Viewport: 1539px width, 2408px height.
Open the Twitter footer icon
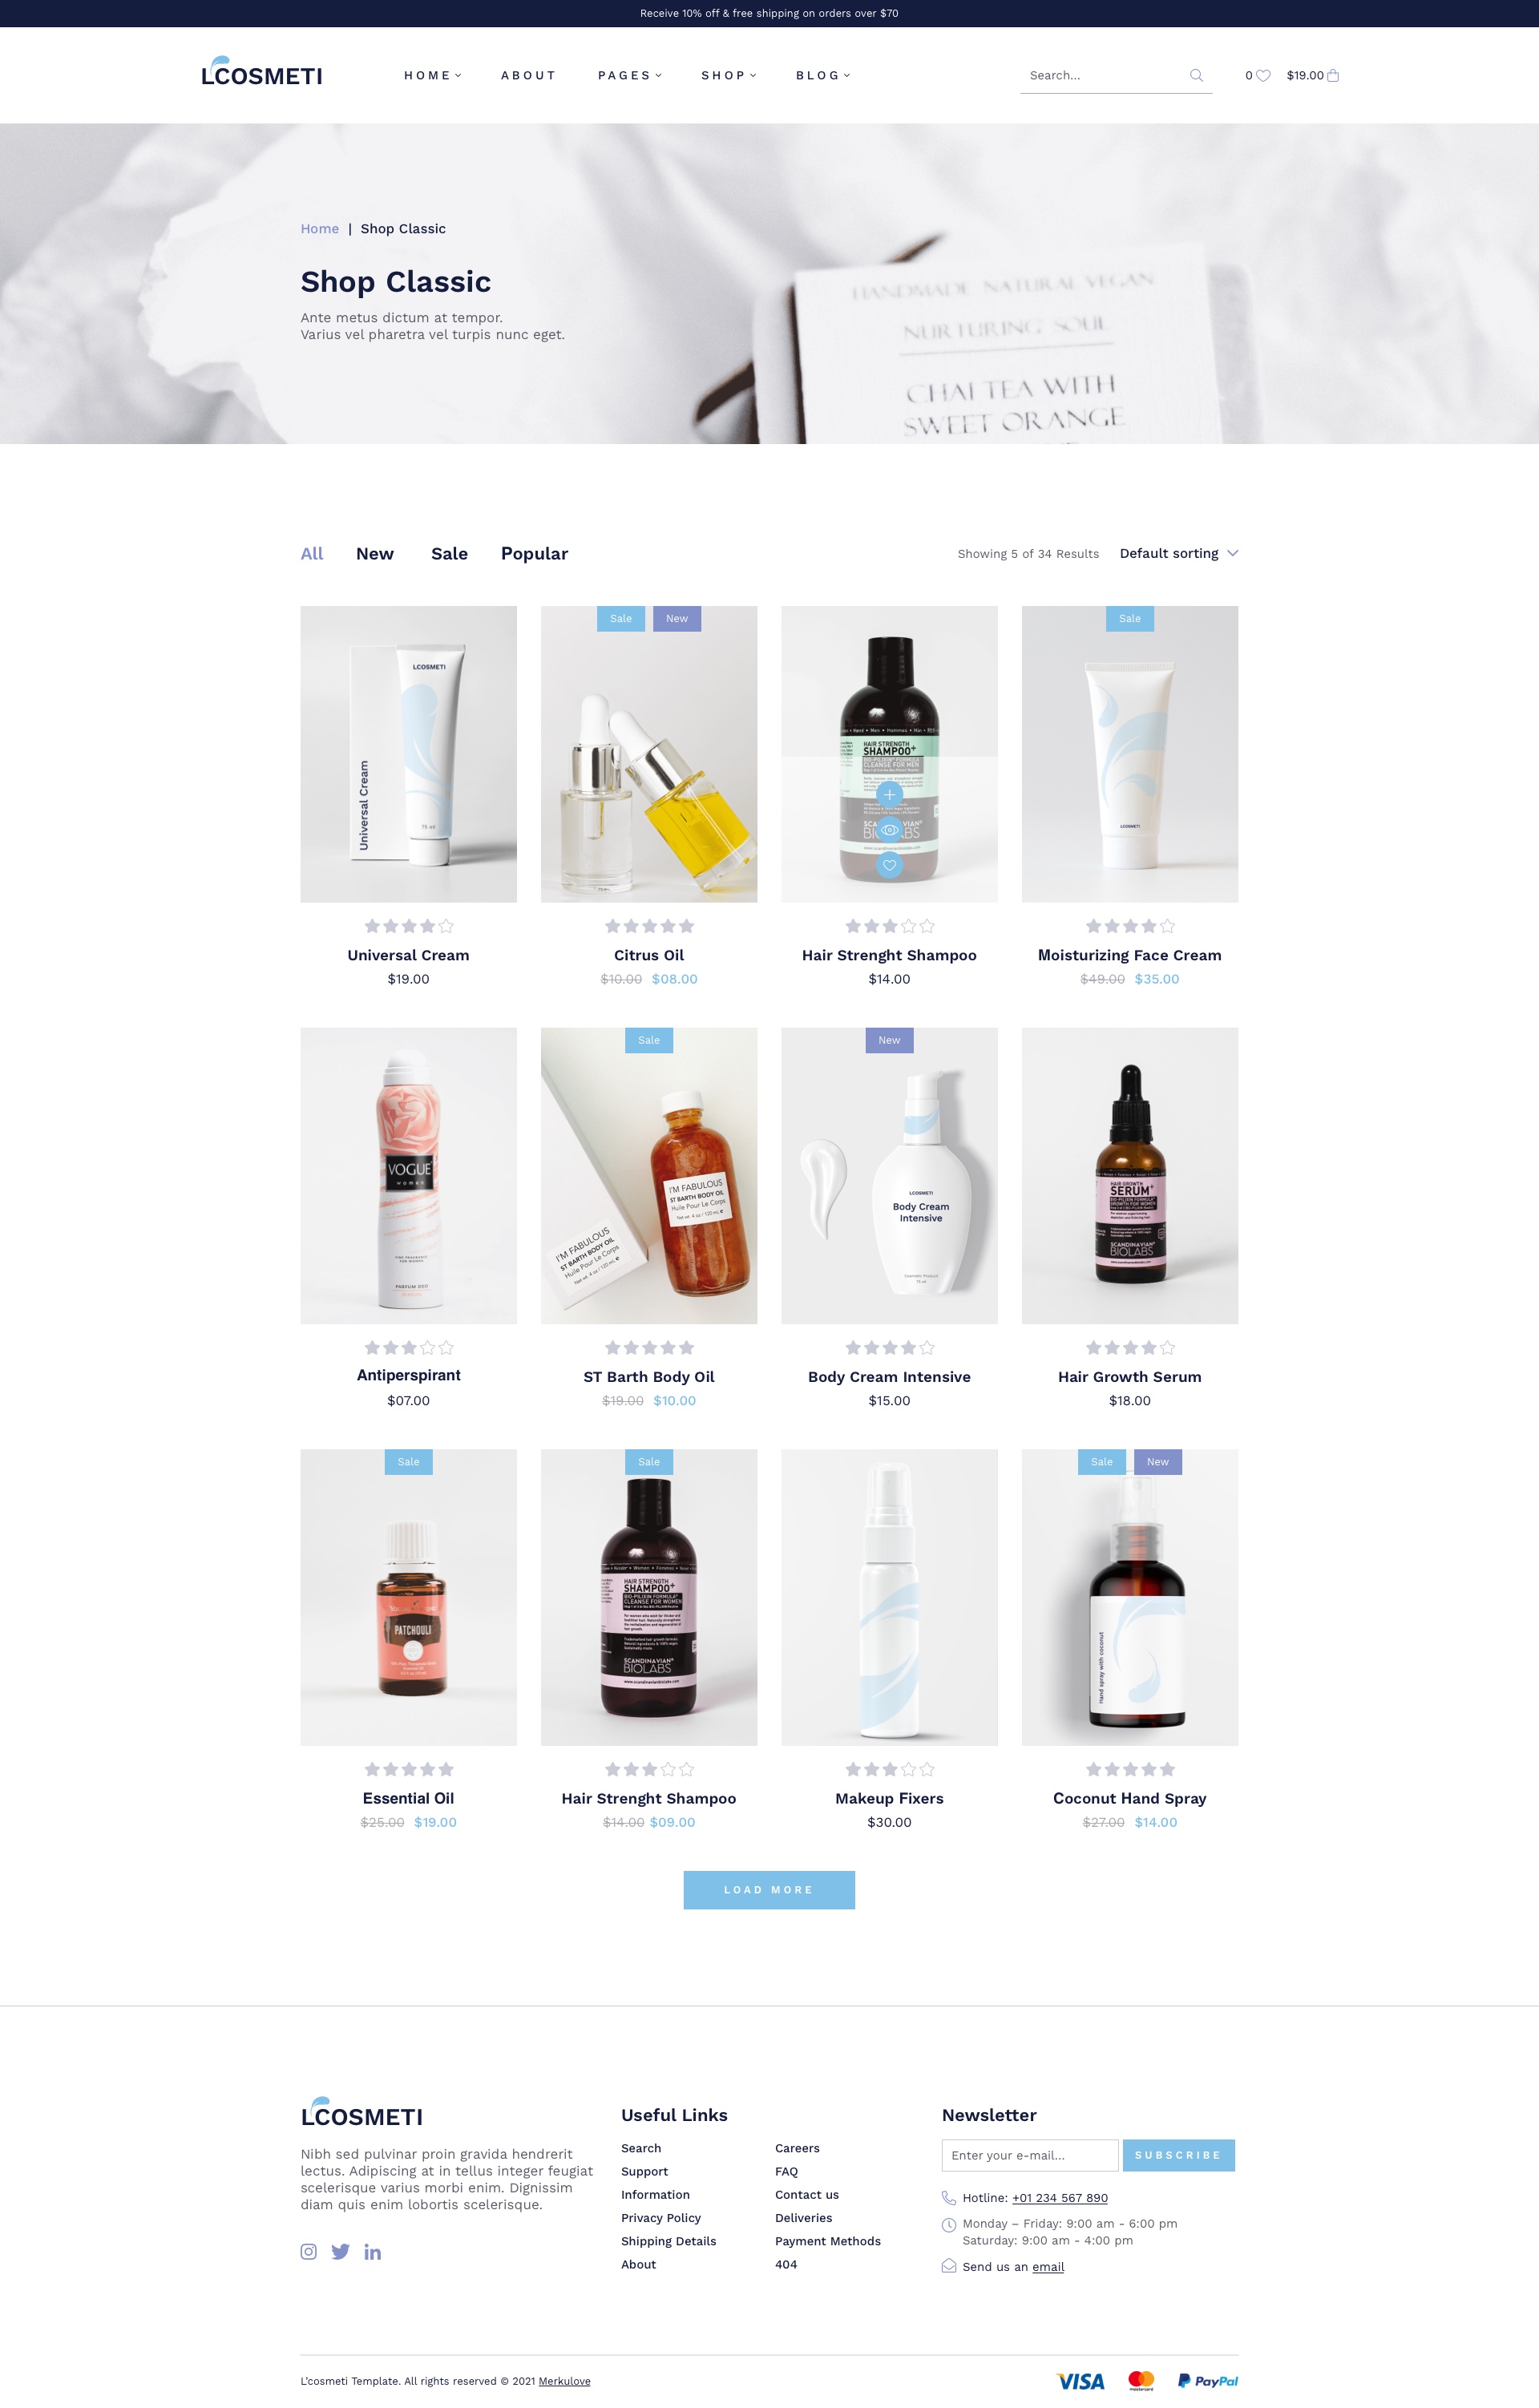click(341, 2252)
